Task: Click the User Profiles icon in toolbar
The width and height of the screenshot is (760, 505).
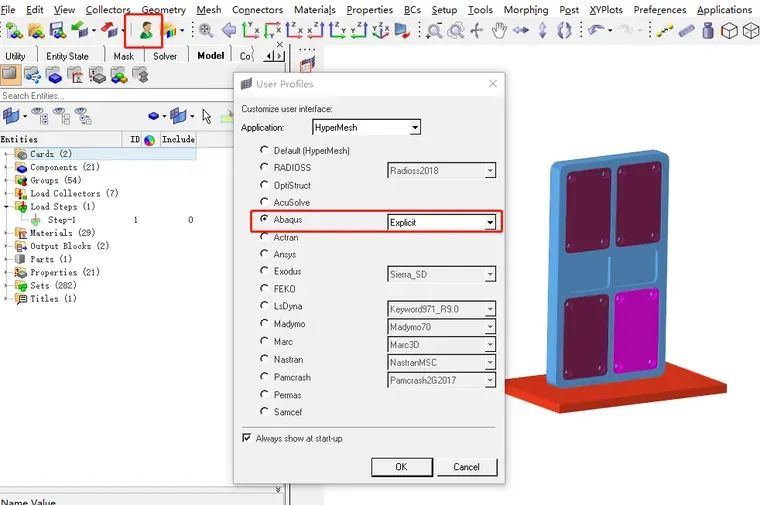Action: (146, 30)
